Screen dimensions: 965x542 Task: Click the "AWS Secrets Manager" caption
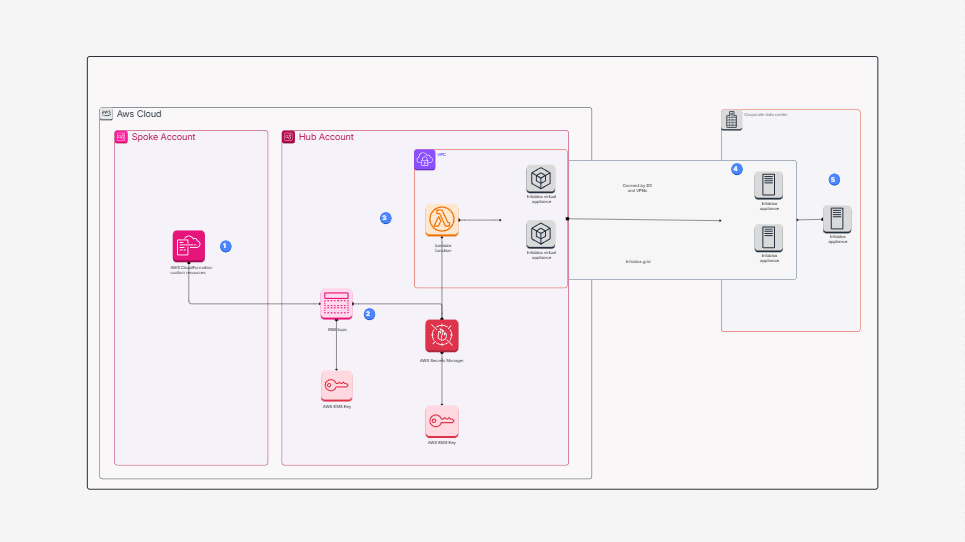pyautogui.click(x=442, y=361)
